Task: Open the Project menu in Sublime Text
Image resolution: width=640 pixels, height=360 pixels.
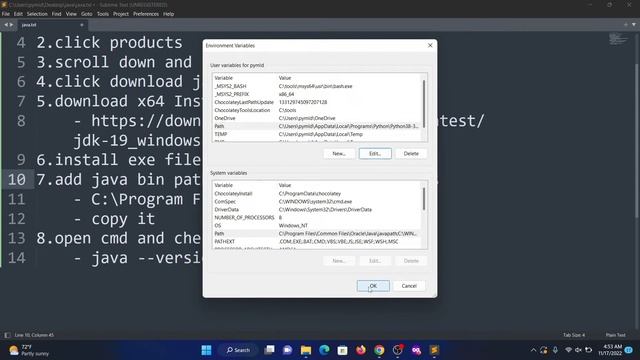Action: pyautogui.click(x=121, y=14)
